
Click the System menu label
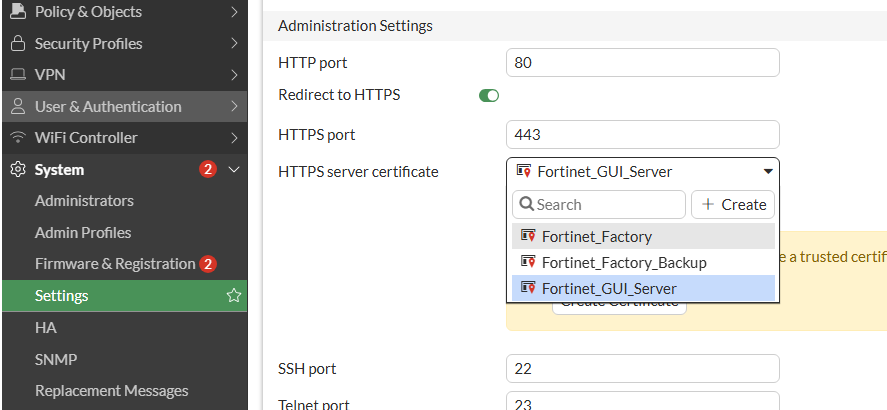click(x=59, y=170)
